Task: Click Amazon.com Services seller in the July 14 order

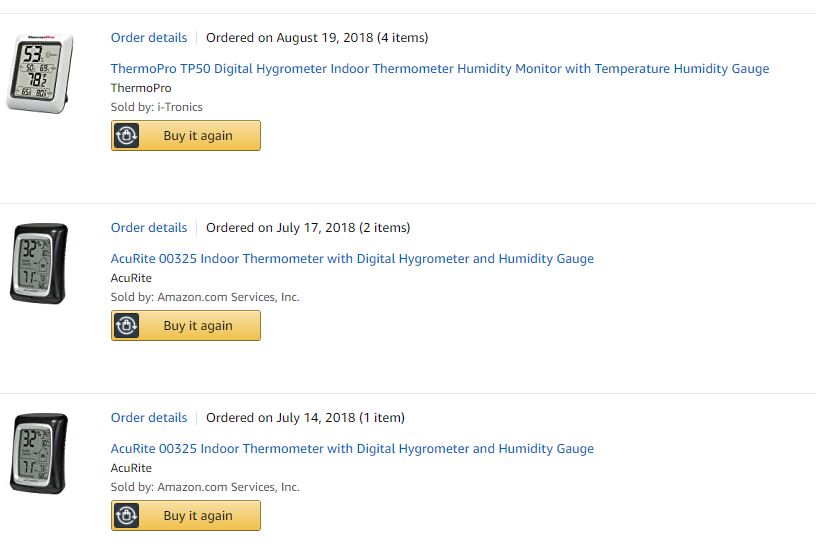Action: pyautogui.click(x=228, y=487)
